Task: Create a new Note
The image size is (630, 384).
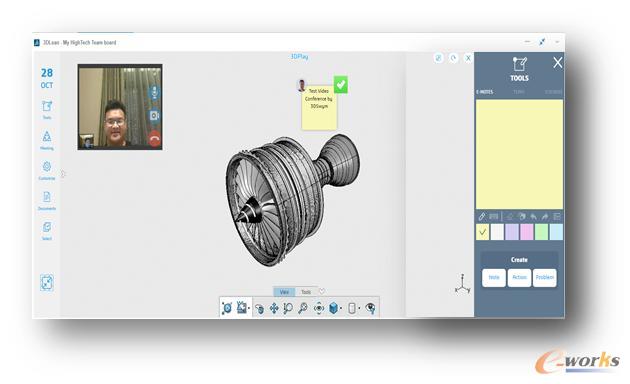Action: click(494, 278)
